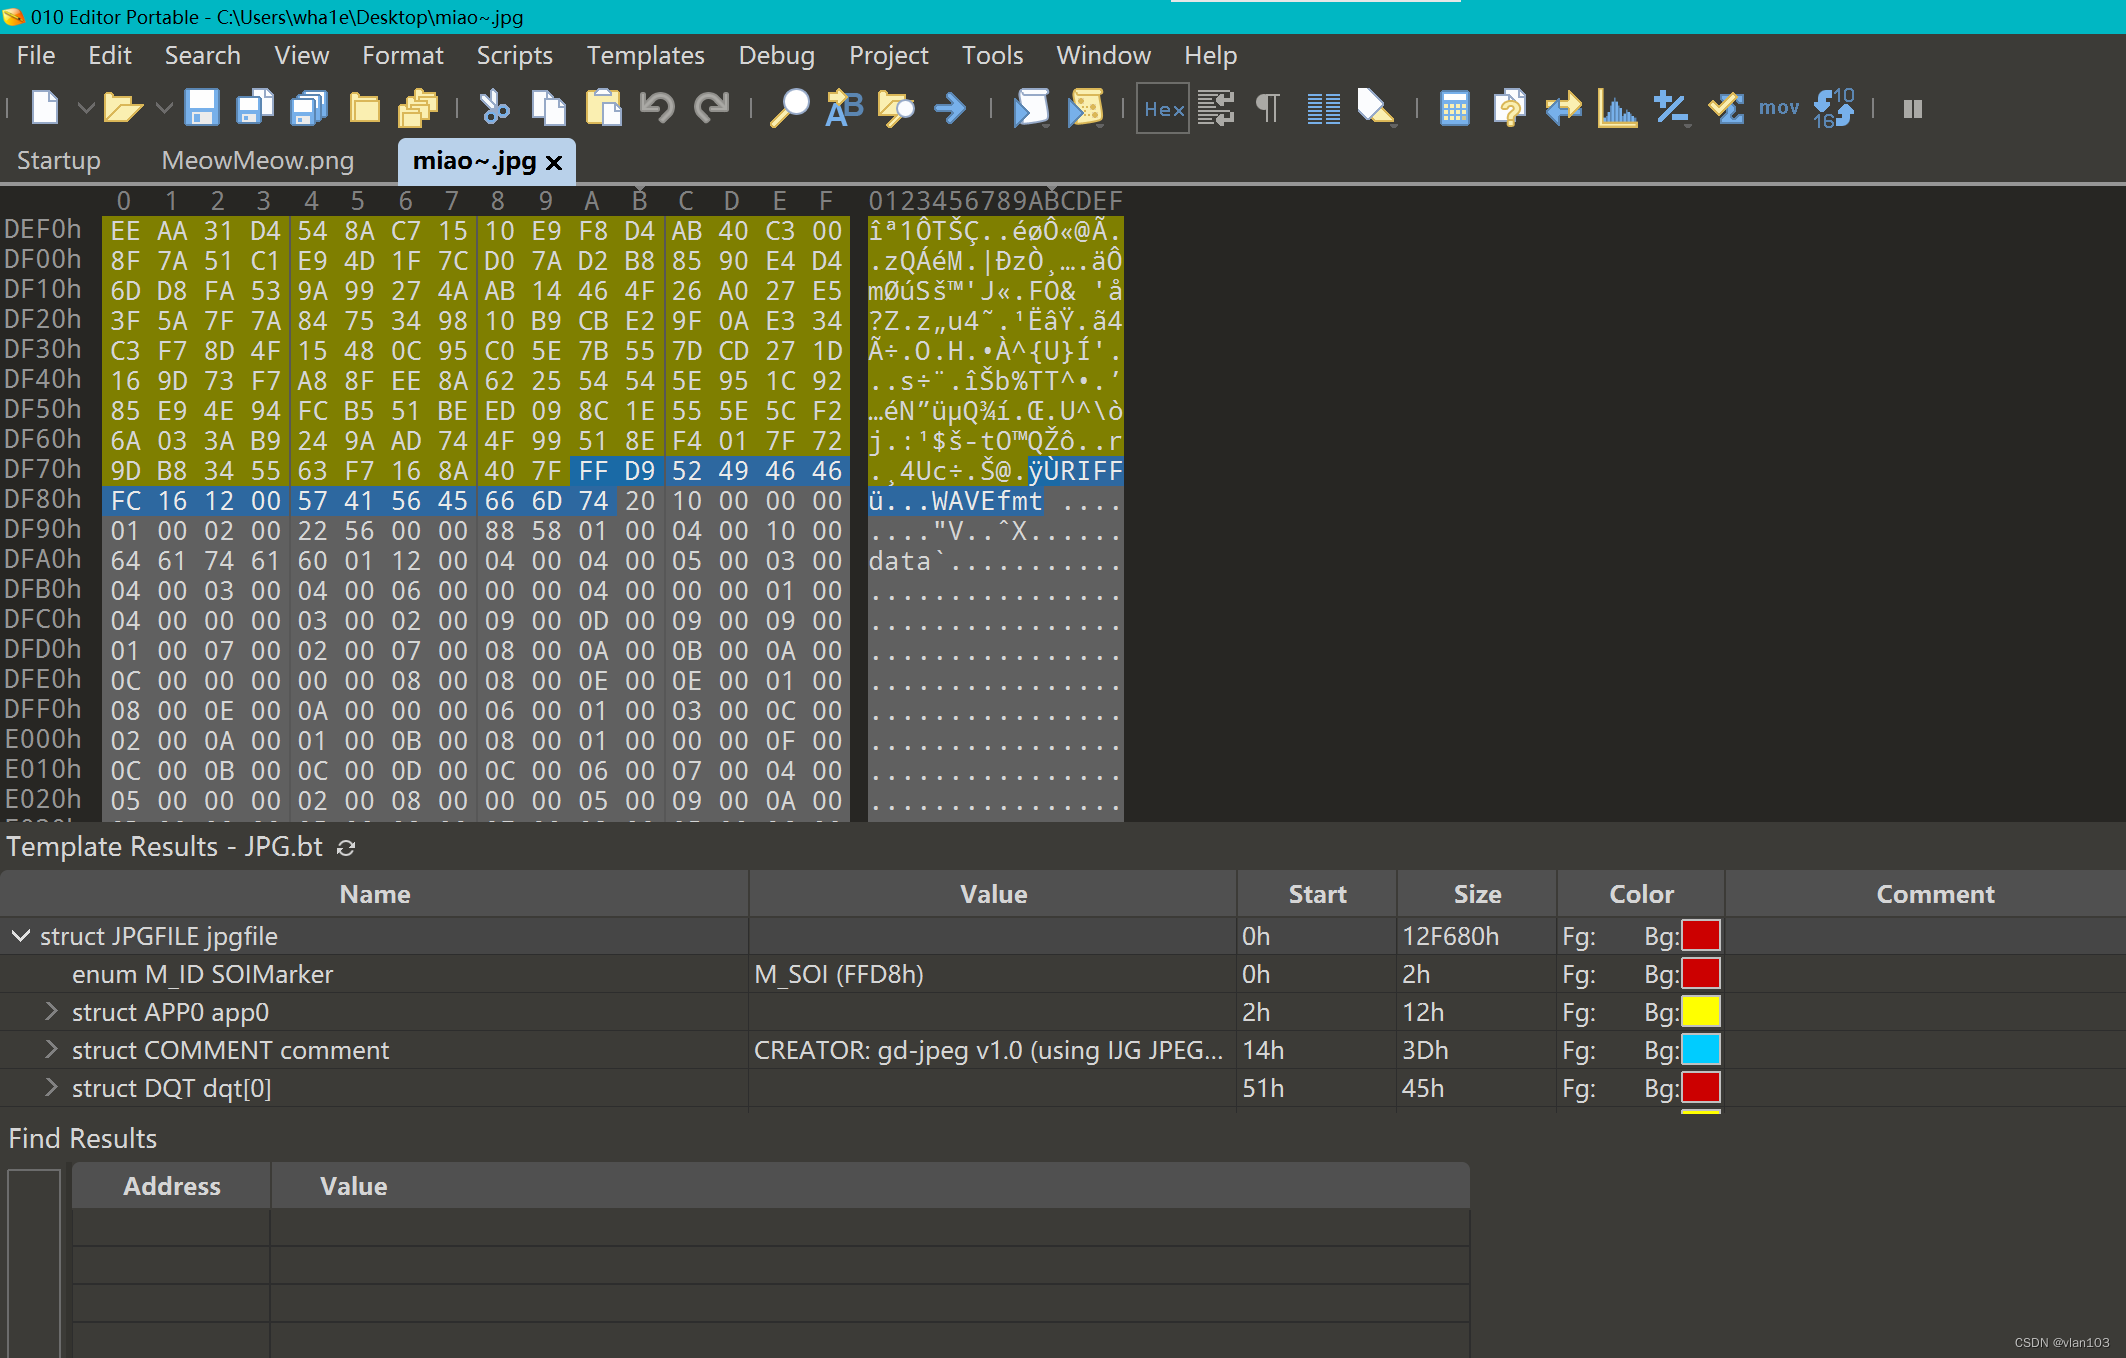Redo the last action
The height and width of the screenshot is (1358, 2126).
coord(711,108)
